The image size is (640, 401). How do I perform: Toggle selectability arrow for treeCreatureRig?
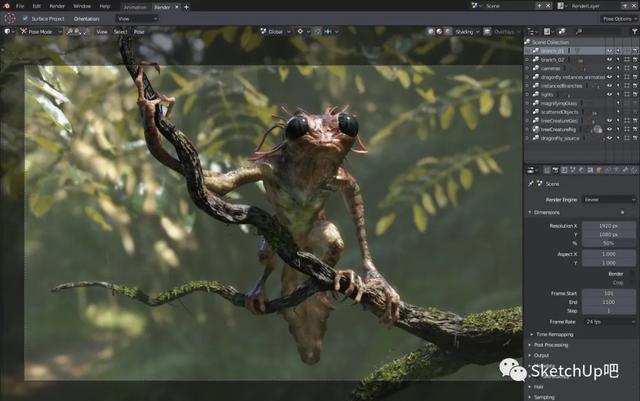[x=618, y=129]
